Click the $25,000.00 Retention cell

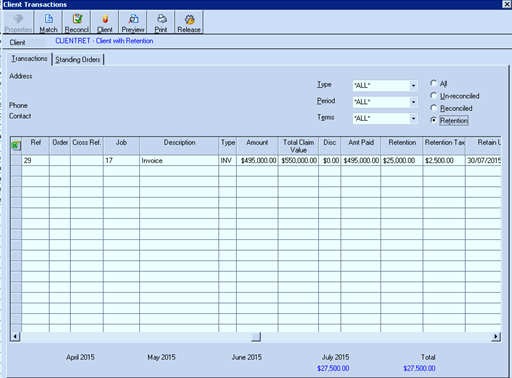(x=402, y=160)
